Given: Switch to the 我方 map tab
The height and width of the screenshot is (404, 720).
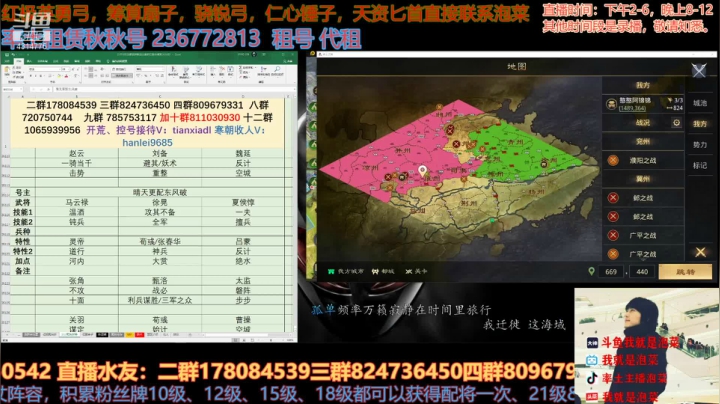Looking at the screenshot, I should click(700, 123).
